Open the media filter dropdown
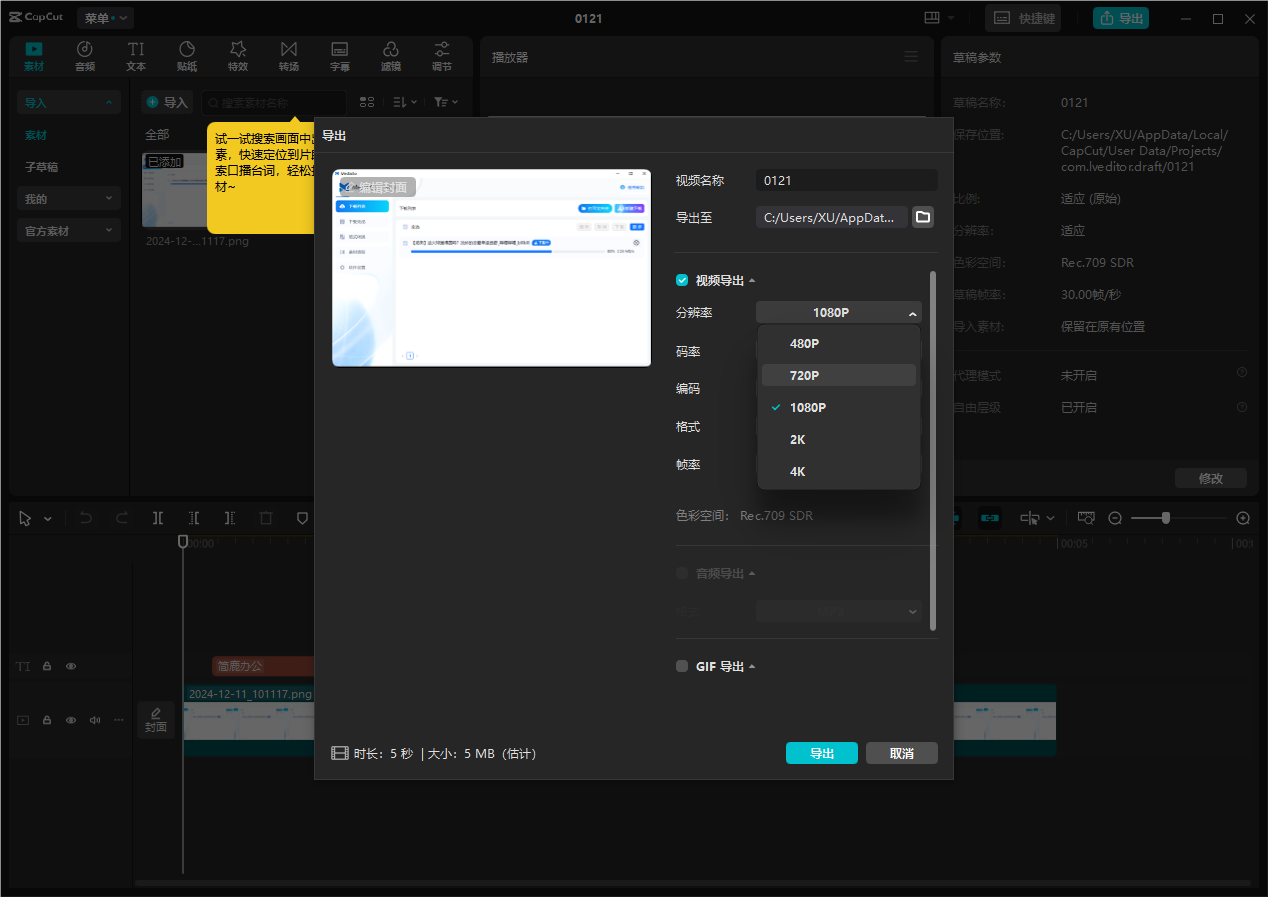The image size is (1268, 897). pos(446,102)
